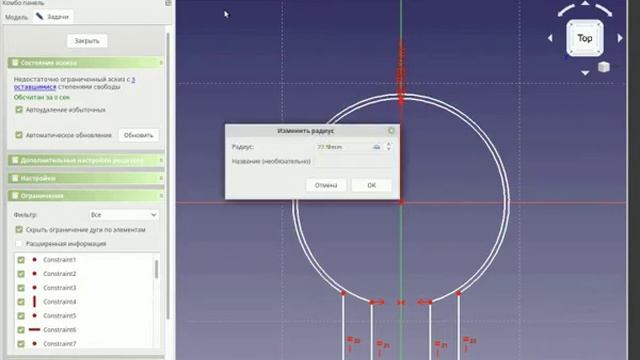The height and width of the screenshot is (360, 640).
Task: Rotate view right with navigation cube arrow
Action: click(x=620, y=38)
